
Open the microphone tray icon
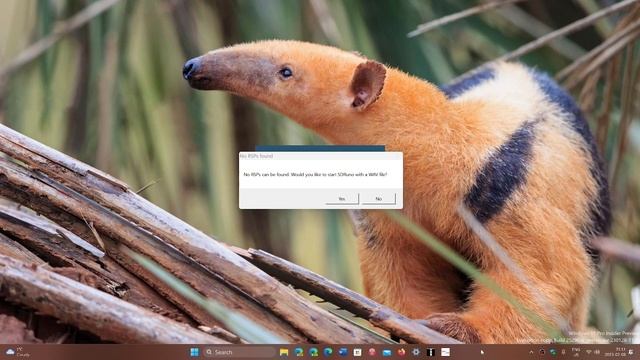coord(563,352)
